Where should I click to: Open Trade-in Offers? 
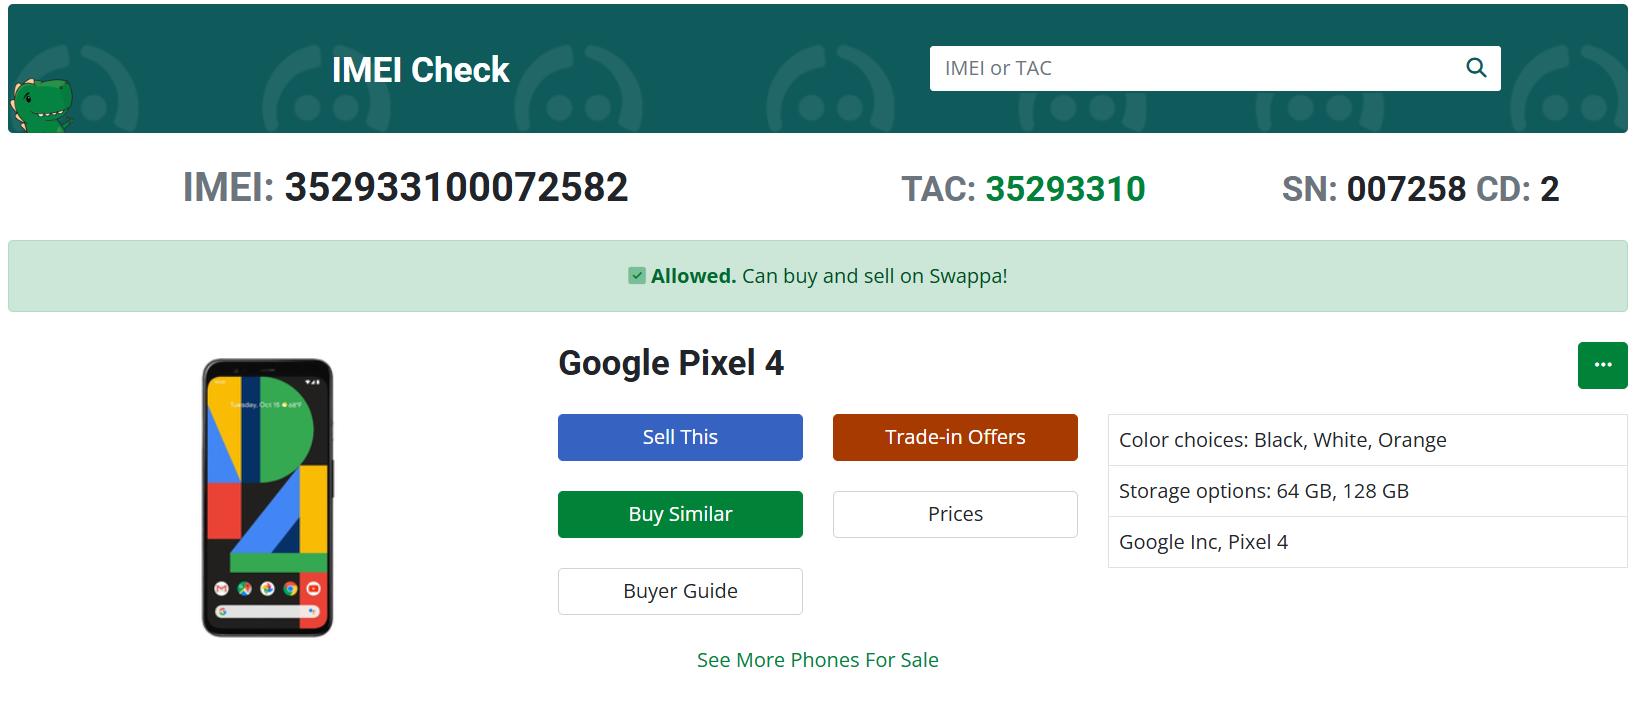(955, 437)
